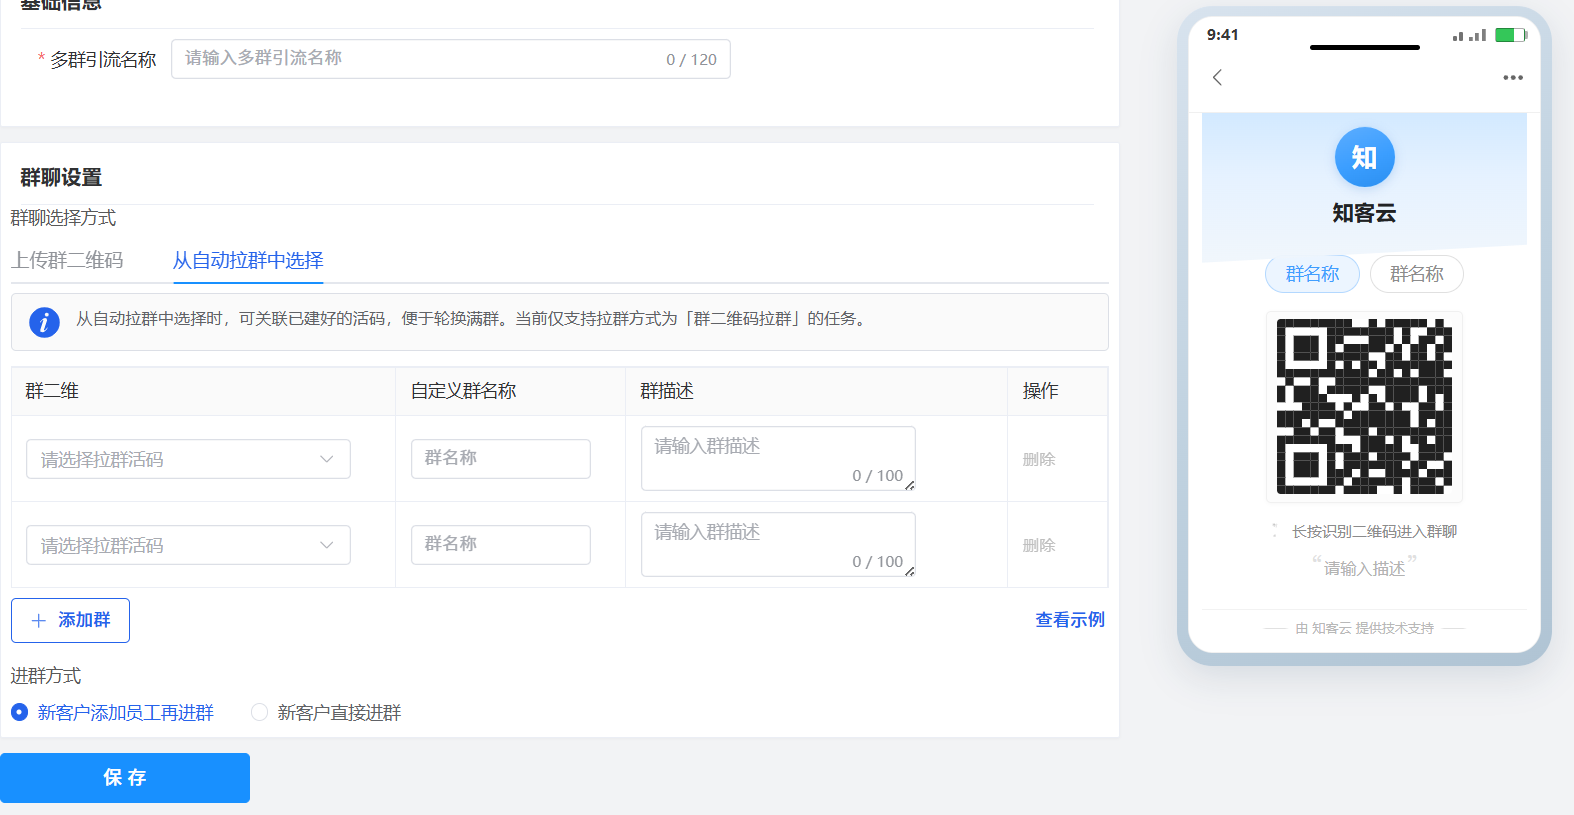Screen dimensions: 1574x815
Task: Tap the back arrow in phone preview
Action: (1217, 77)
